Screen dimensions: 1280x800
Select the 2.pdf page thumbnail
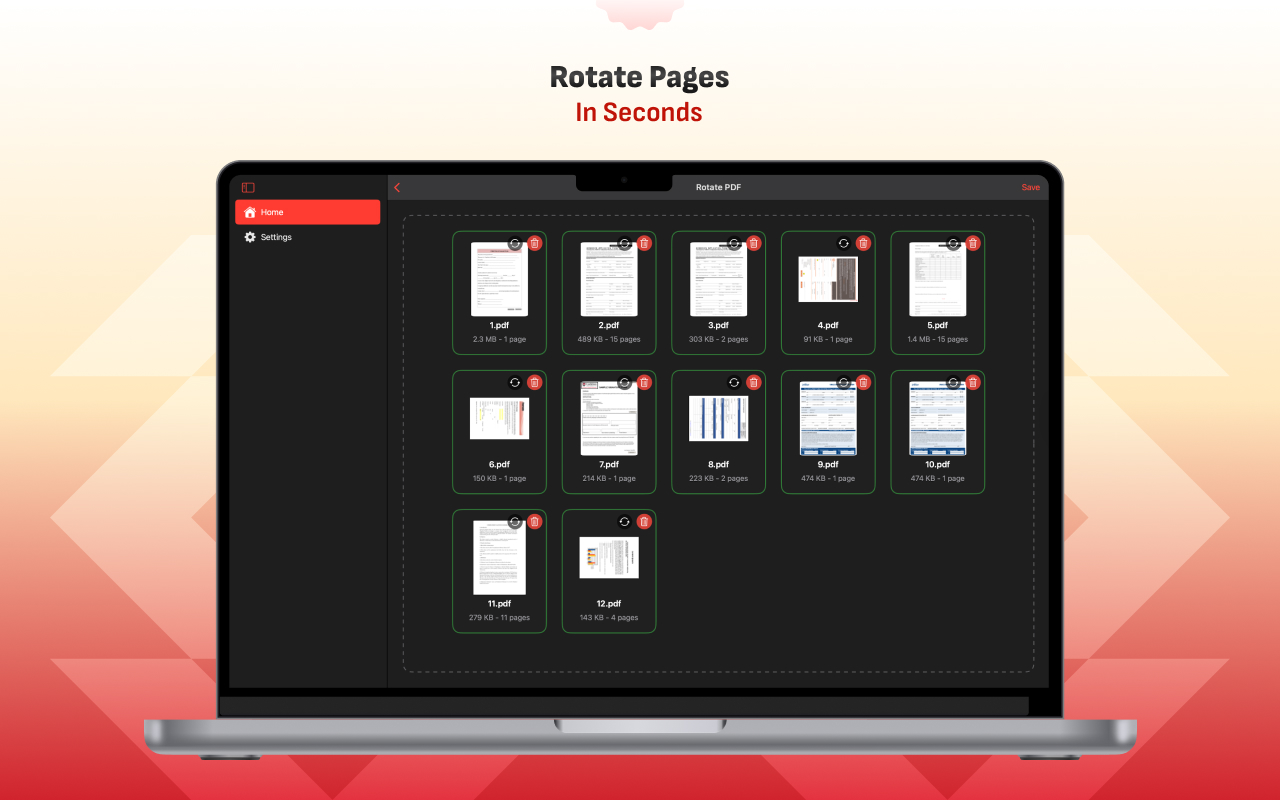click(x=609, y=279)
